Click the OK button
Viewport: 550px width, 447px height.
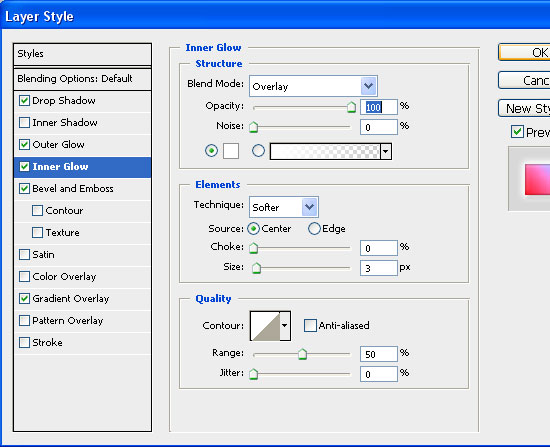524,52
